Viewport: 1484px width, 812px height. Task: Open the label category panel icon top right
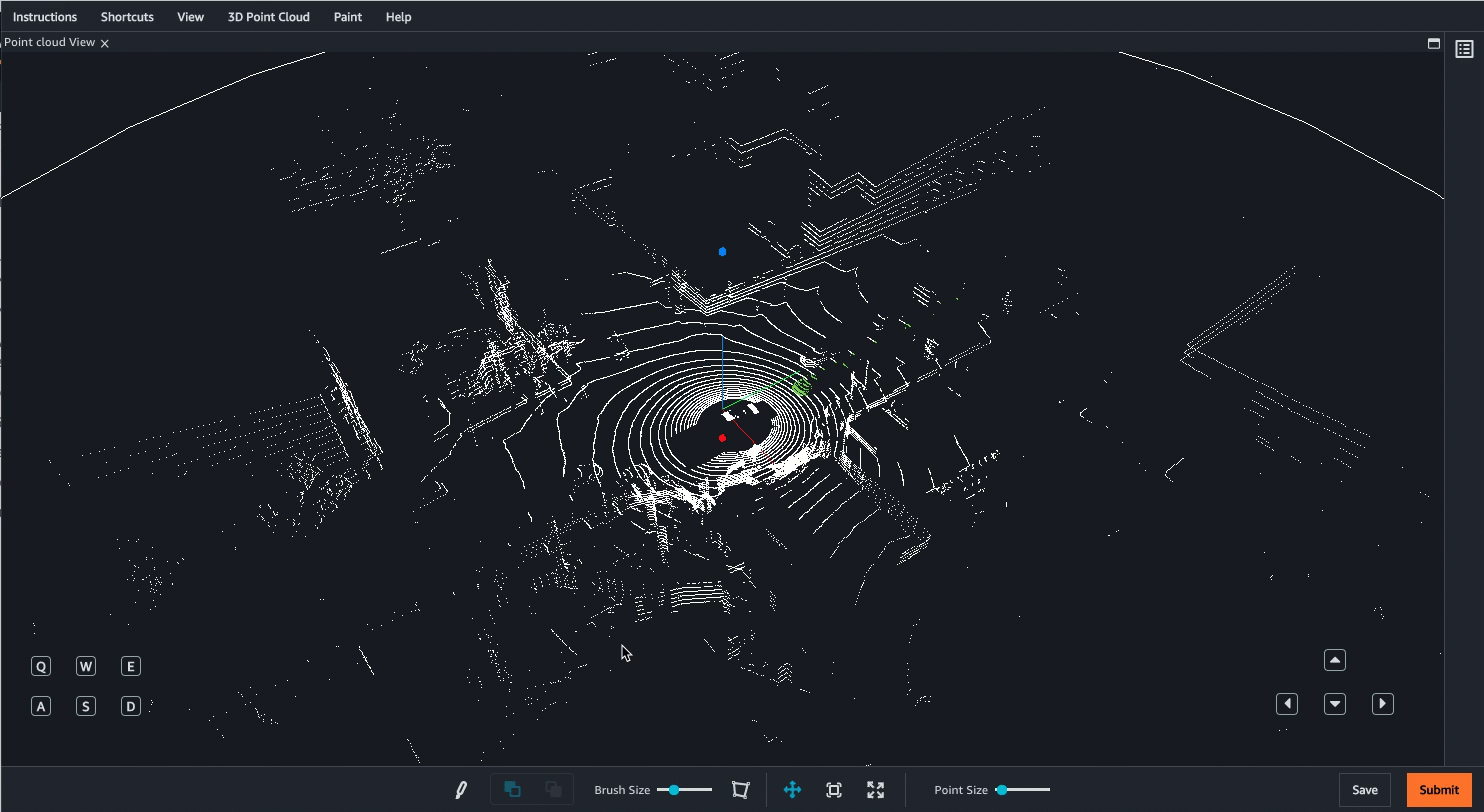1464,48
